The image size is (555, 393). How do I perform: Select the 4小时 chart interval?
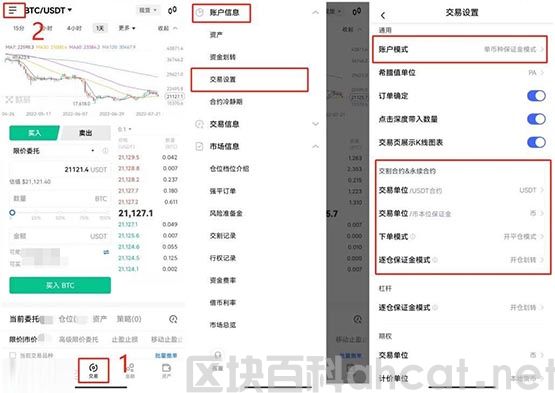[74, 28]
